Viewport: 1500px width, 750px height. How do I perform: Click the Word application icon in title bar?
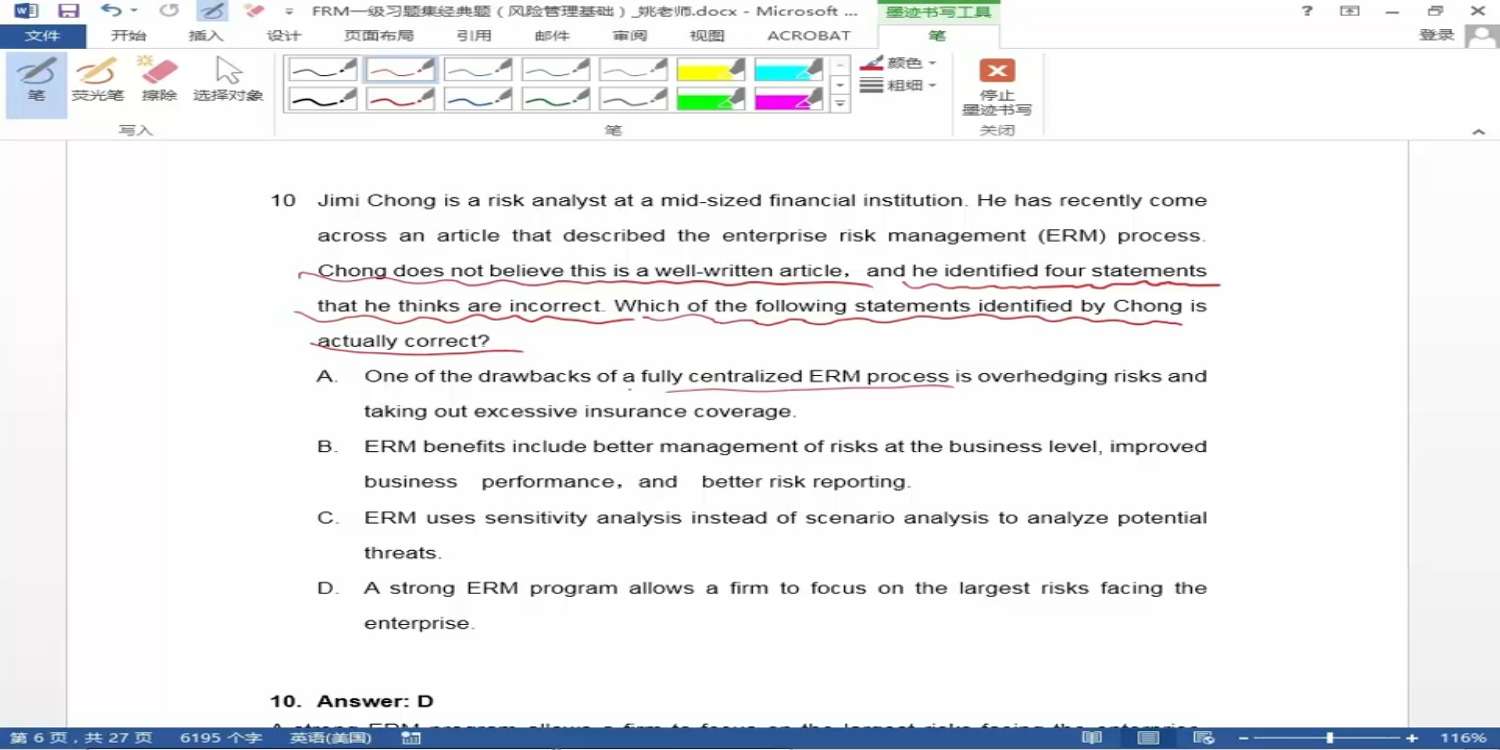tap(26, 11)
